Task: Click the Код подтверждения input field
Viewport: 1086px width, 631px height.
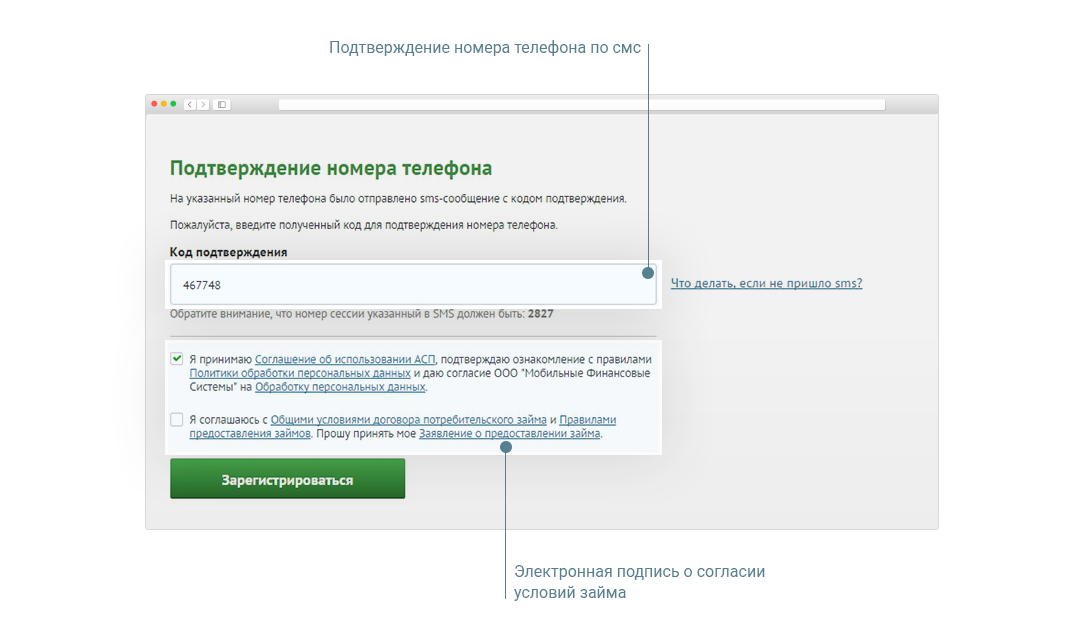Action: click(413, 285)
